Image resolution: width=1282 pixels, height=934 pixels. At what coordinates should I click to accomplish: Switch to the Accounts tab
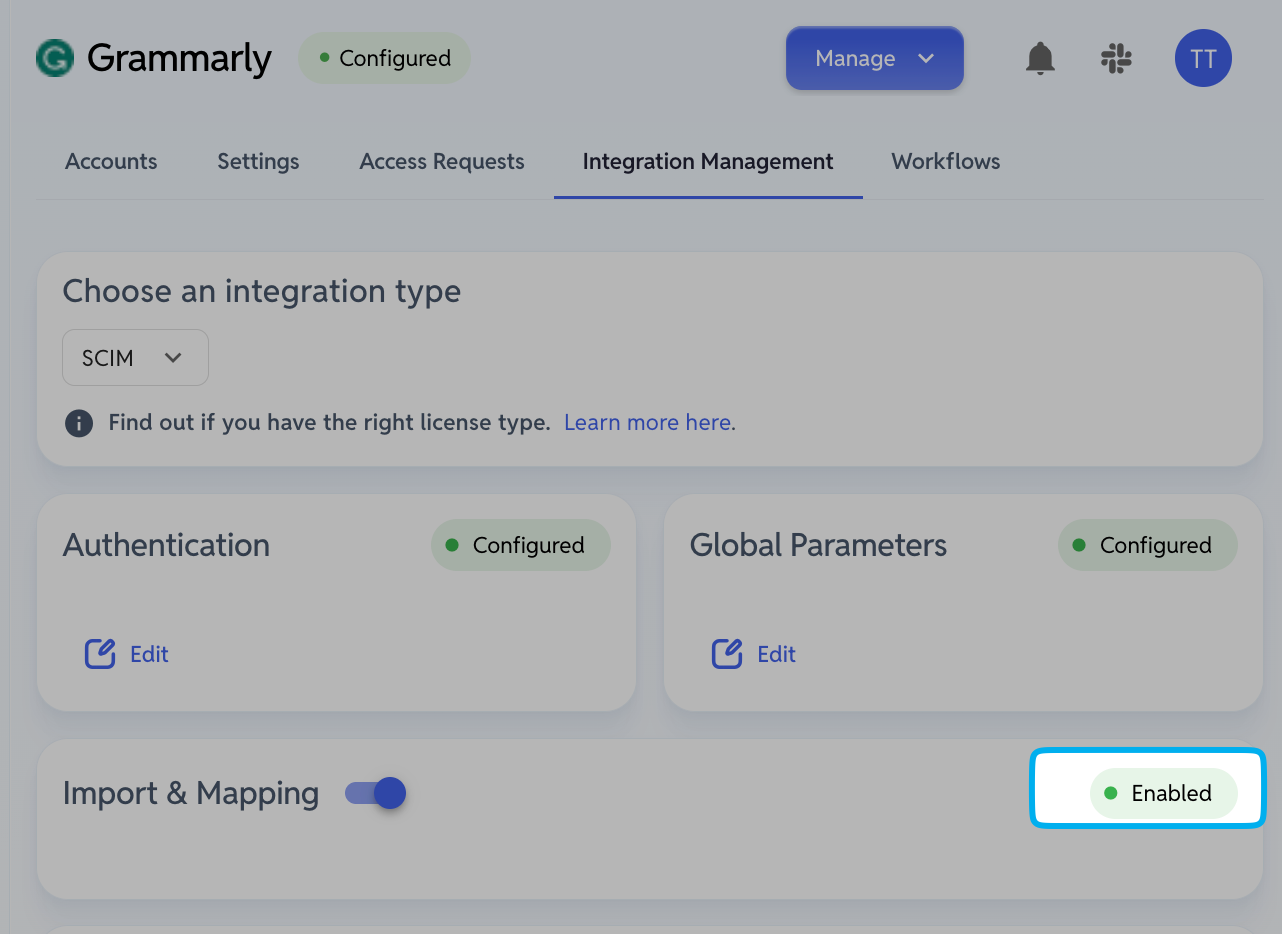pos(111,161)
